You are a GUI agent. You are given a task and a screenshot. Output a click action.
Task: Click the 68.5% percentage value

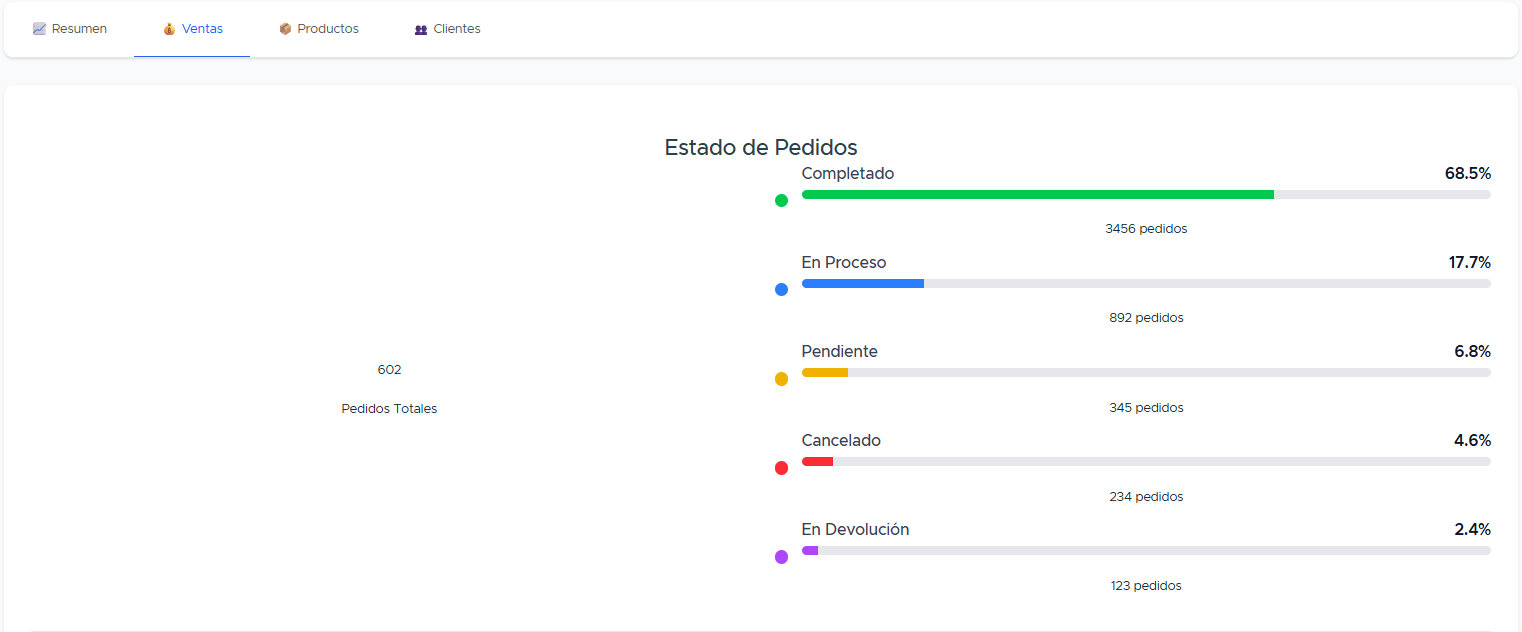point(1468,173)
